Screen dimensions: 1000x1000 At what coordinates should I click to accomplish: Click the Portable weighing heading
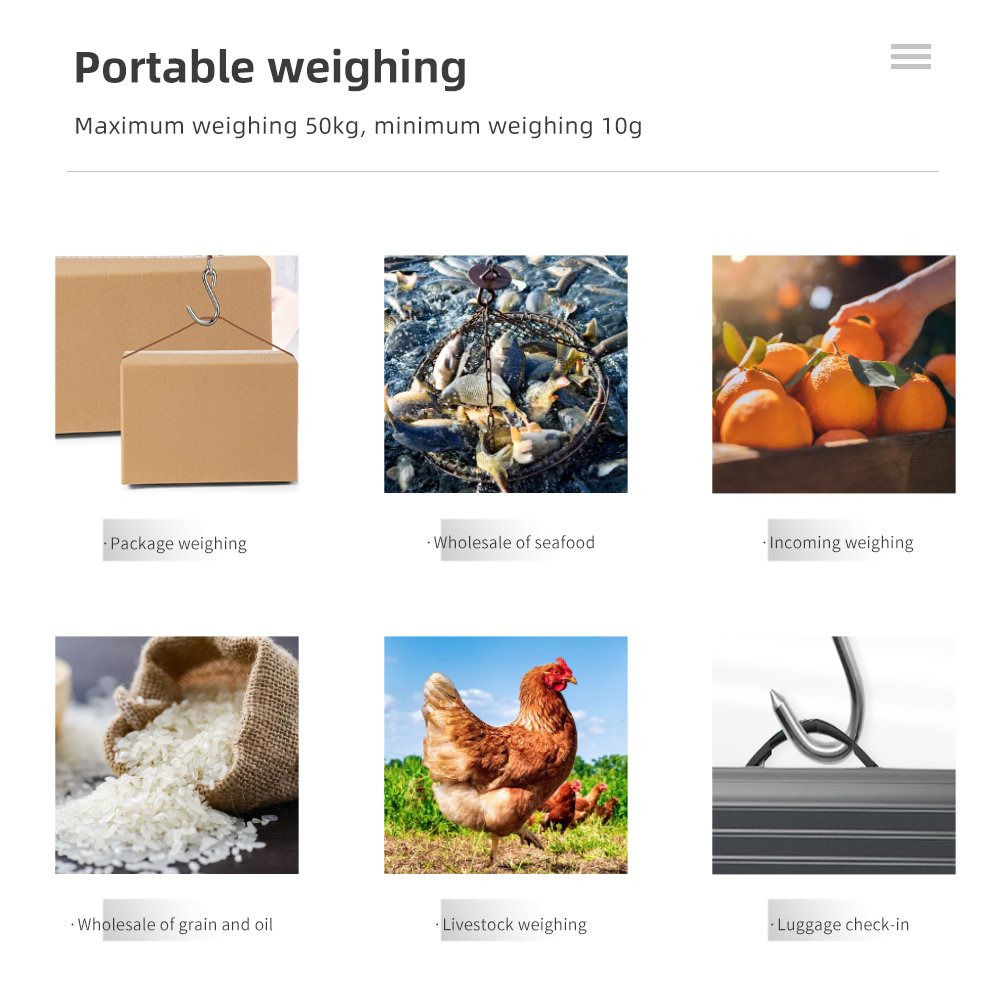(x=270, y=67)
